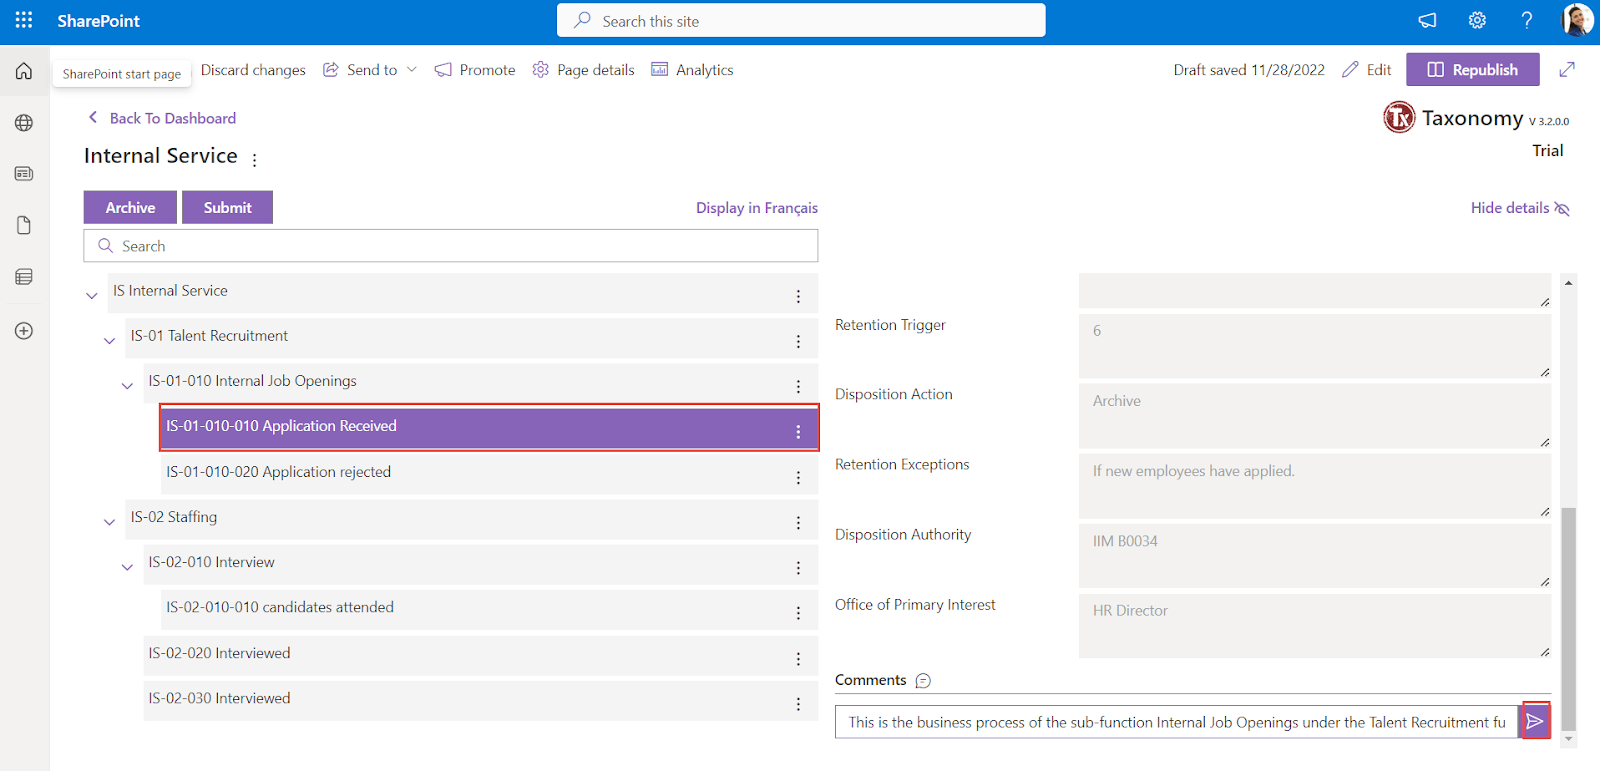Open options for IS-01 Talent Recruitment row

tap(798, 341)
